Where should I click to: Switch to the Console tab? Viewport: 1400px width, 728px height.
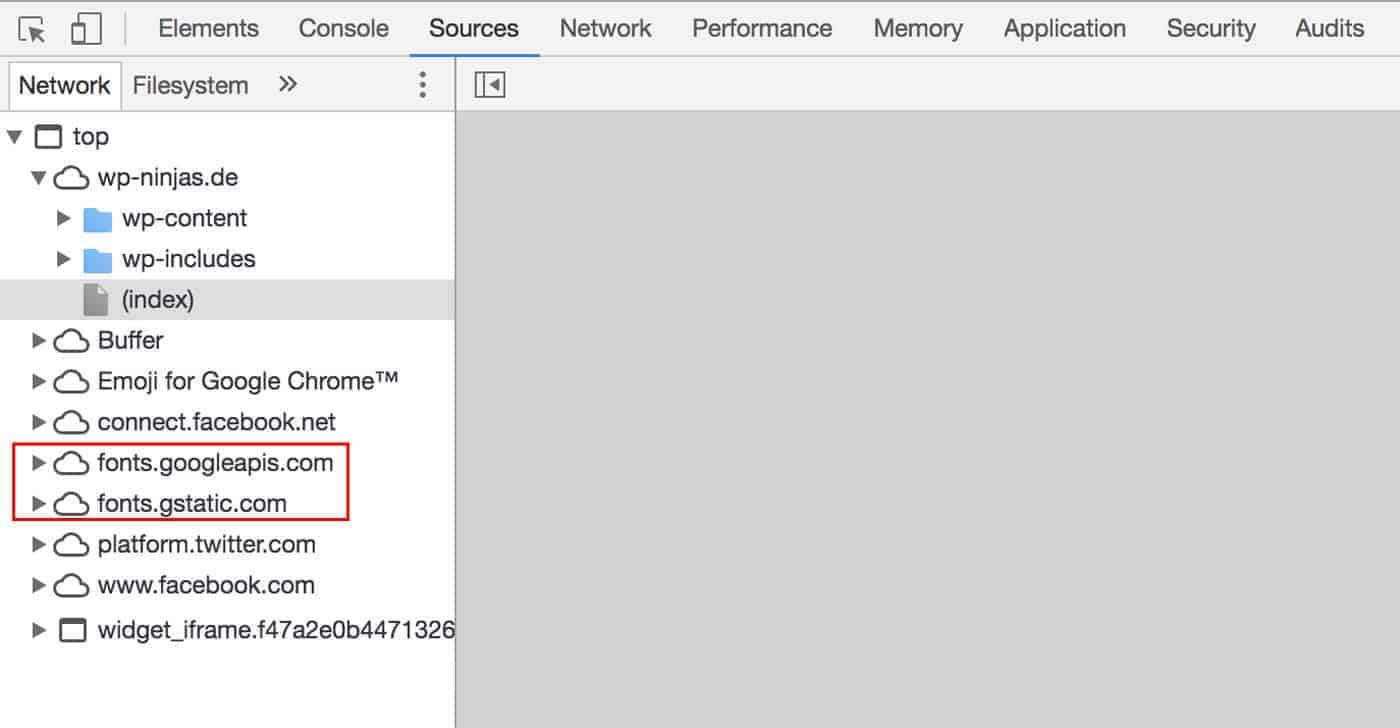343,29
